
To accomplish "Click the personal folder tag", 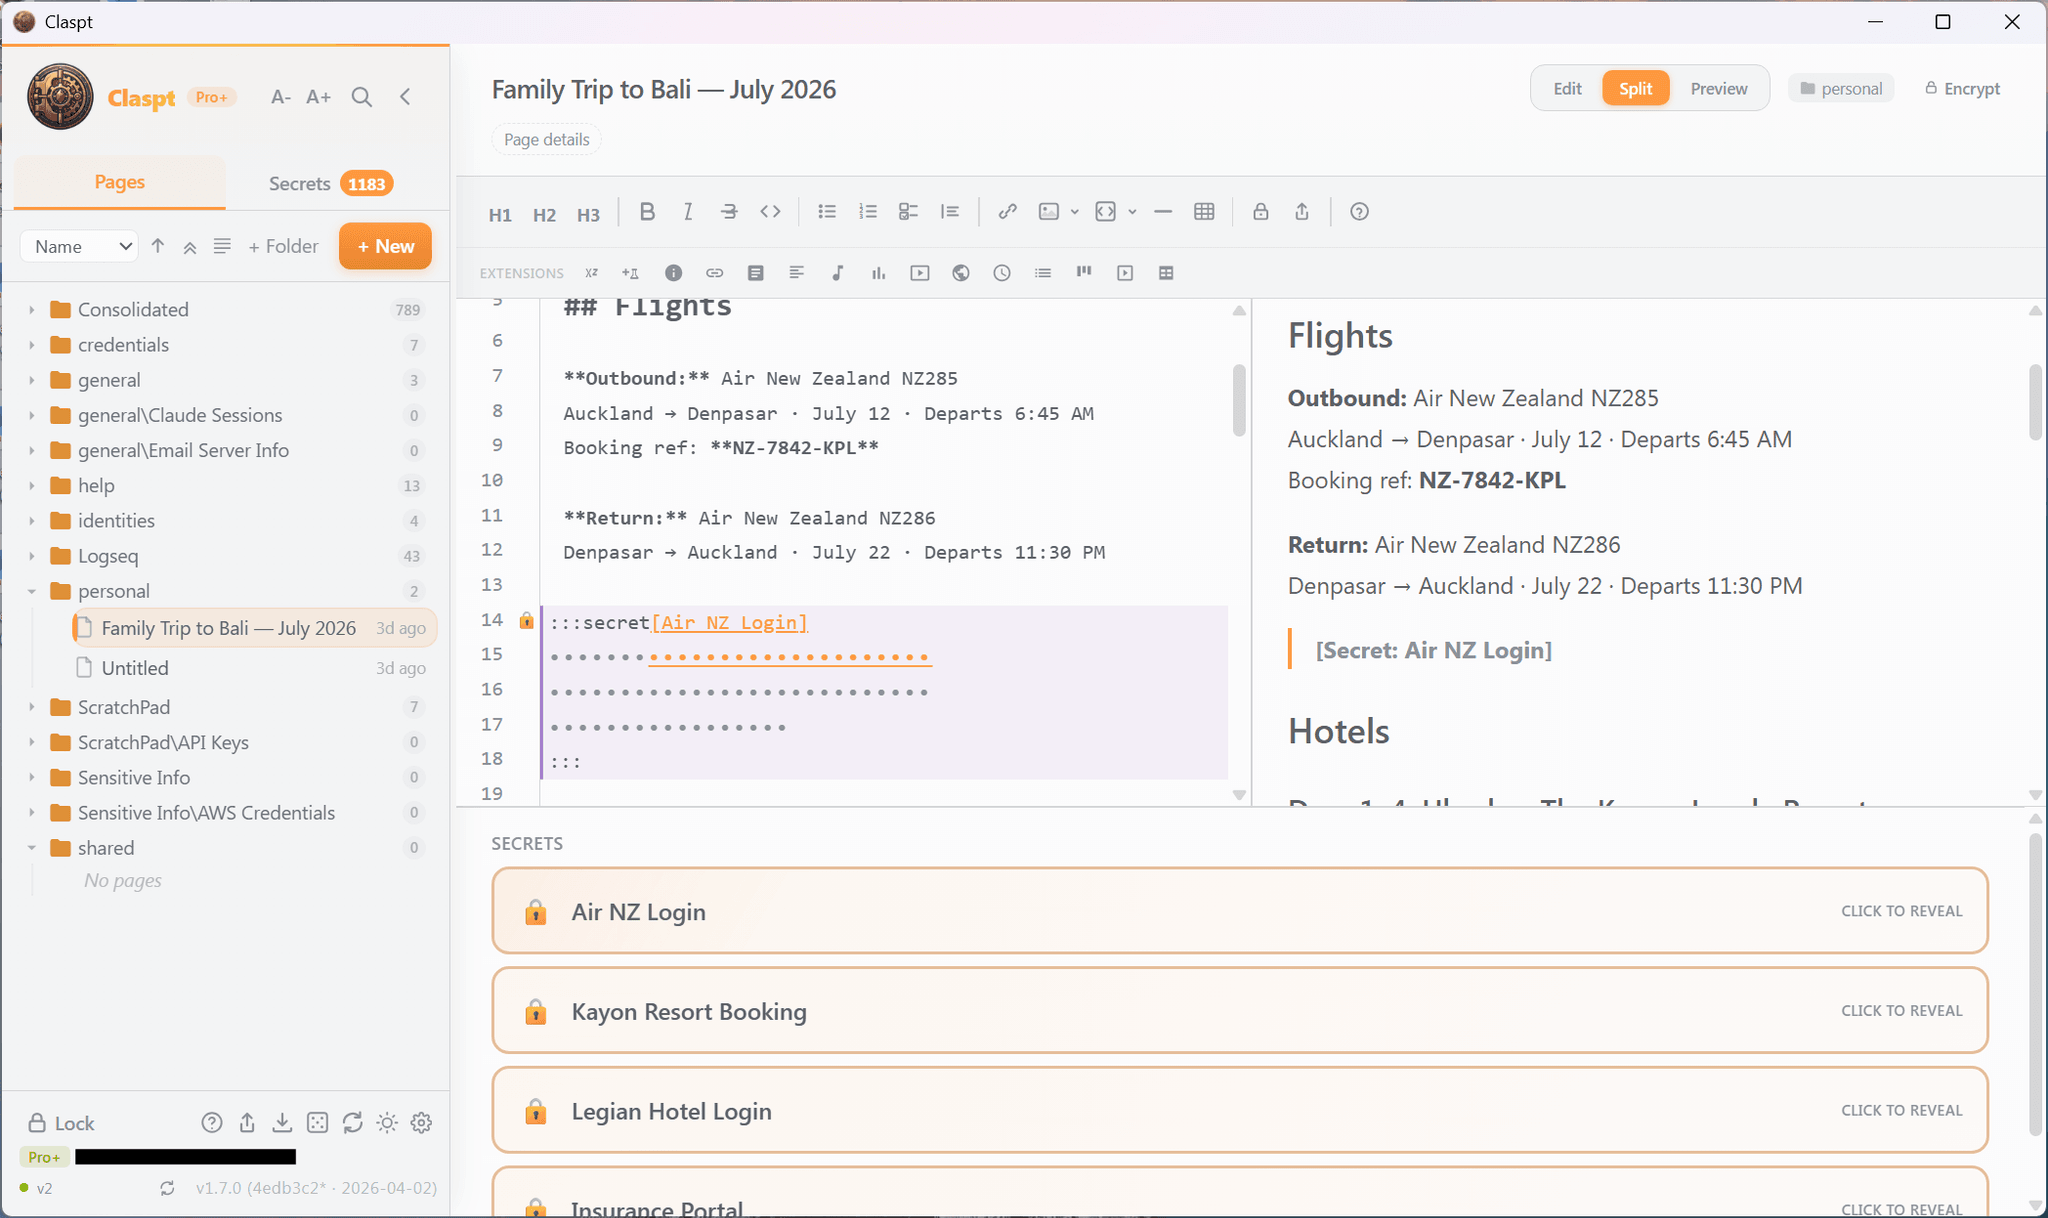I will (x=1841, y=88).
